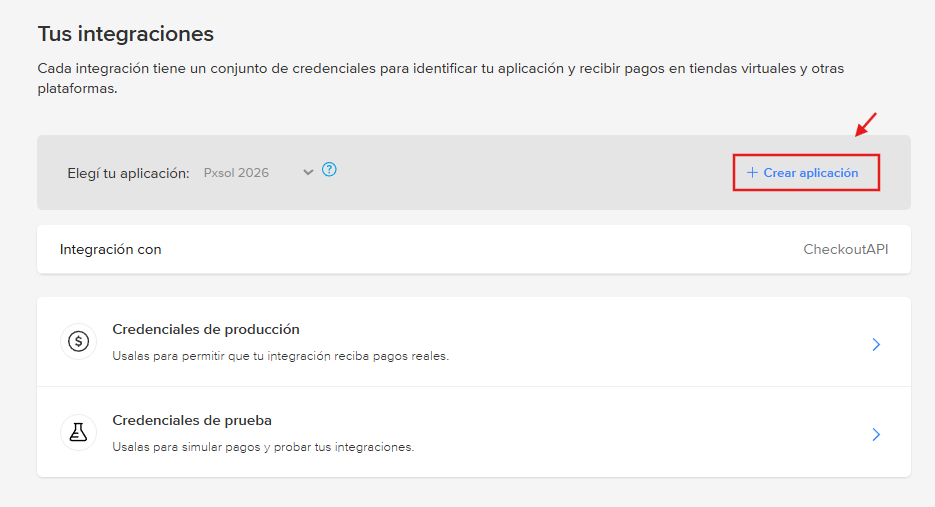
Task: Click the CheckoutAPI integration name
Action: tap(845, 249)
